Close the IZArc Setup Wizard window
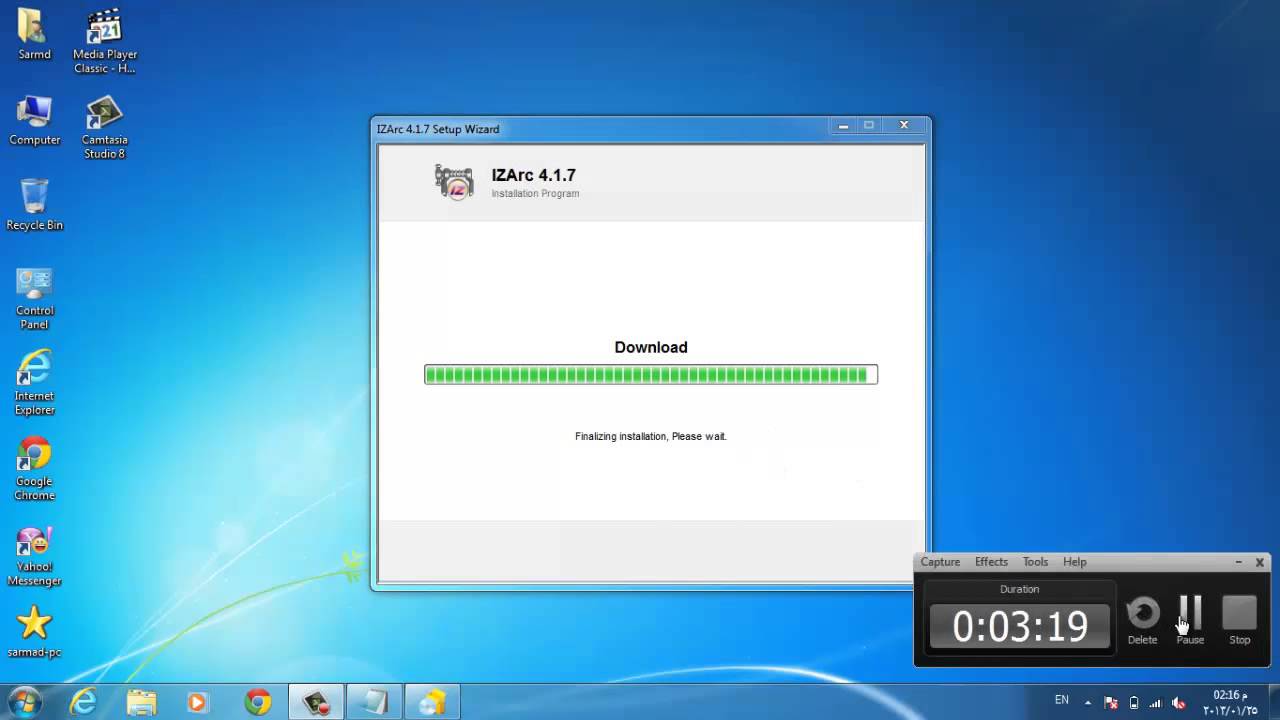1280x720 pixels. coord(904,126)
